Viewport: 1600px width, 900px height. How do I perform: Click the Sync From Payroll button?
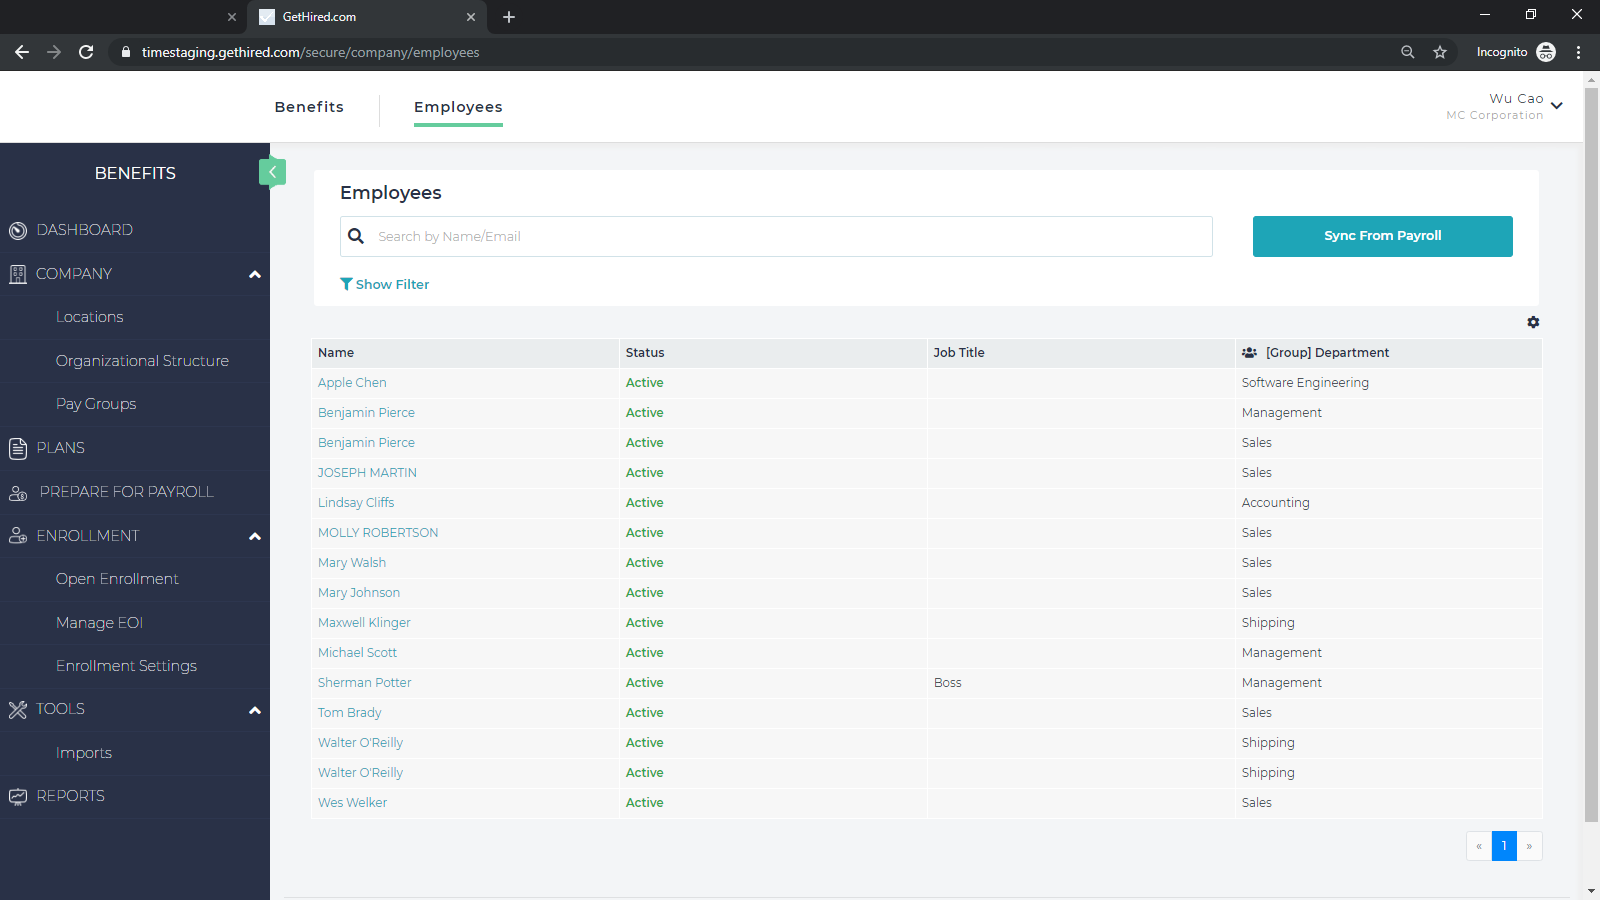(1382, 236)
